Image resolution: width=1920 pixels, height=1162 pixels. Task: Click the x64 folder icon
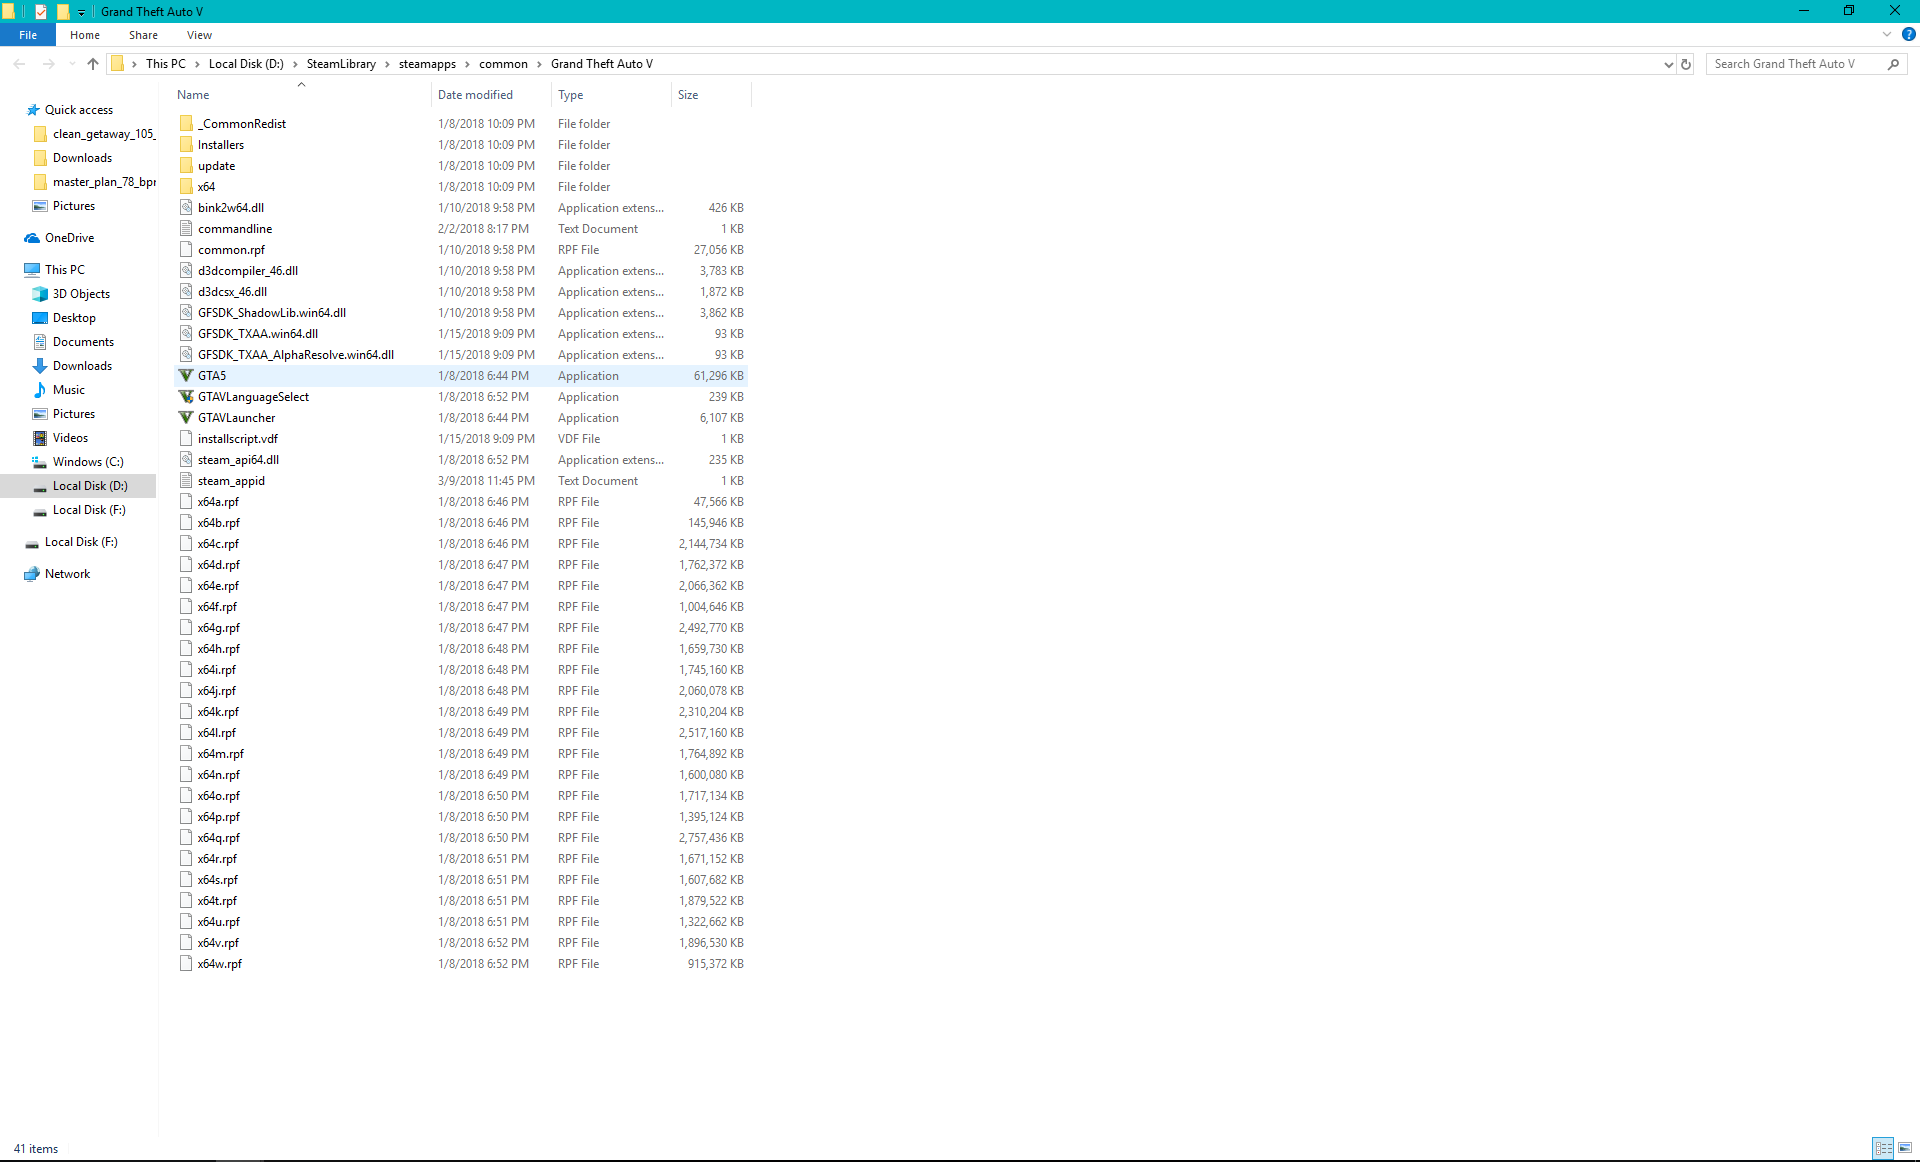click(186, 187)
